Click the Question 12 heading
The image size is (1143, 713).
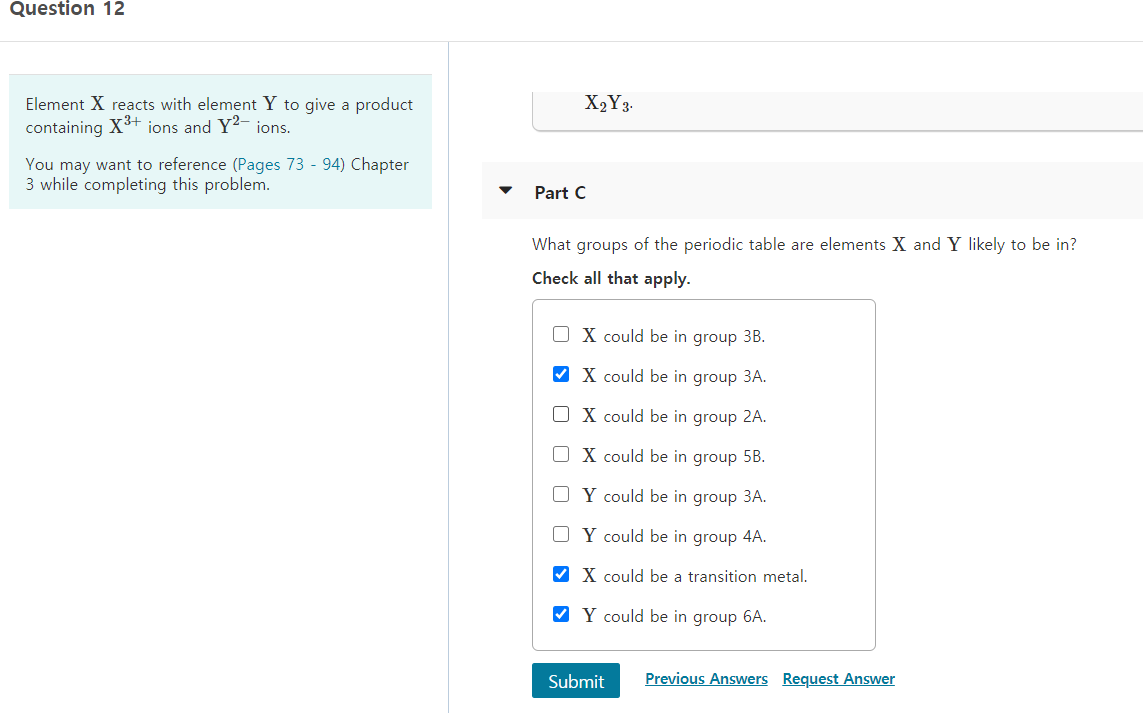[x=67, y=10]
